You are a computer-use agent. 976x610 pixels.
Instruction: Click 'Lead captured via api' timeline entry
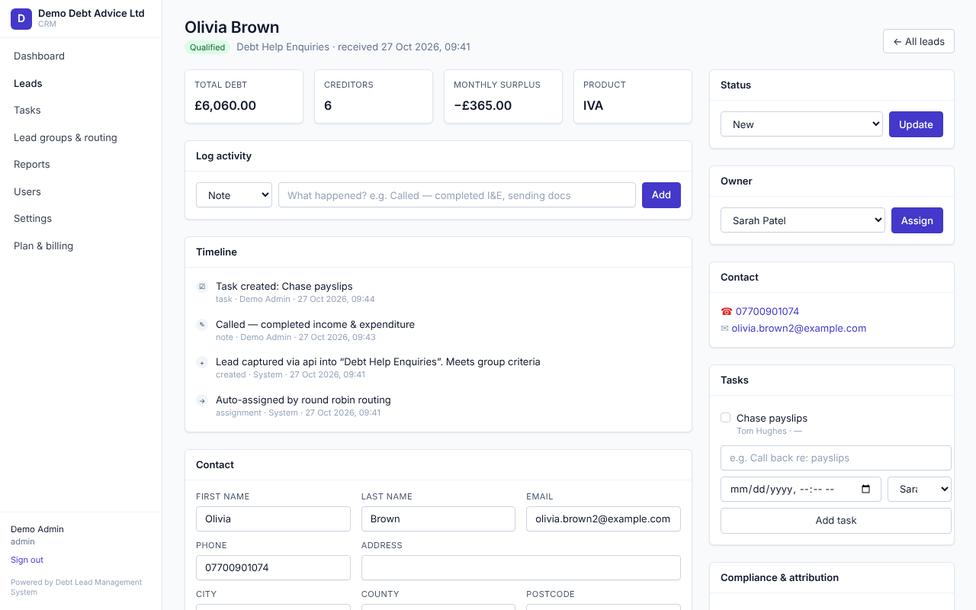pyautogui.click(x=378, y=362)
